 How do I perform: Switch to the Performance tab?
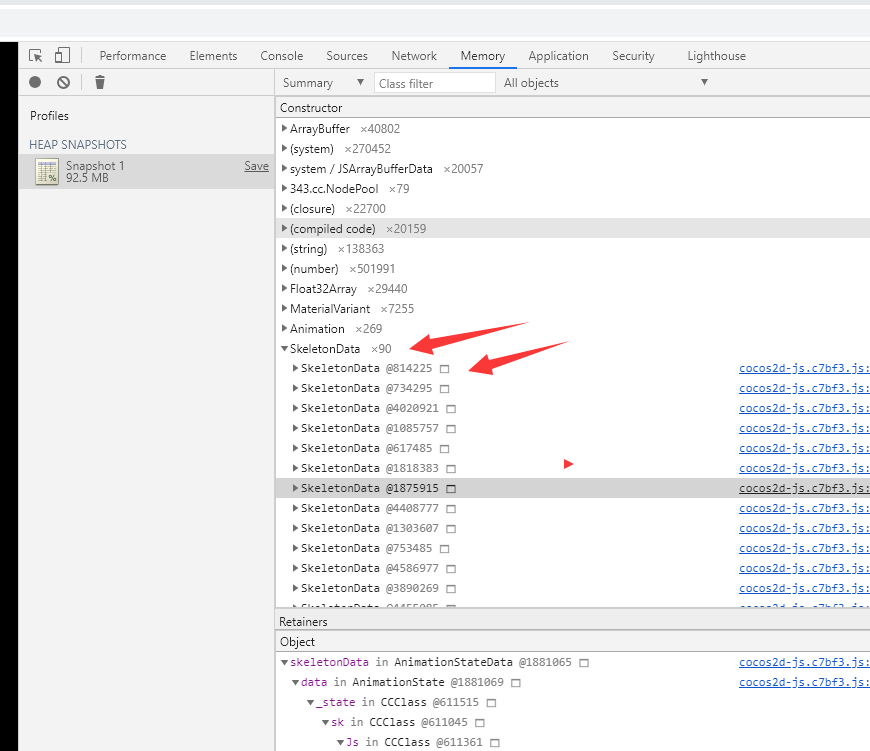pyautogui.click(x=133, y=56)
